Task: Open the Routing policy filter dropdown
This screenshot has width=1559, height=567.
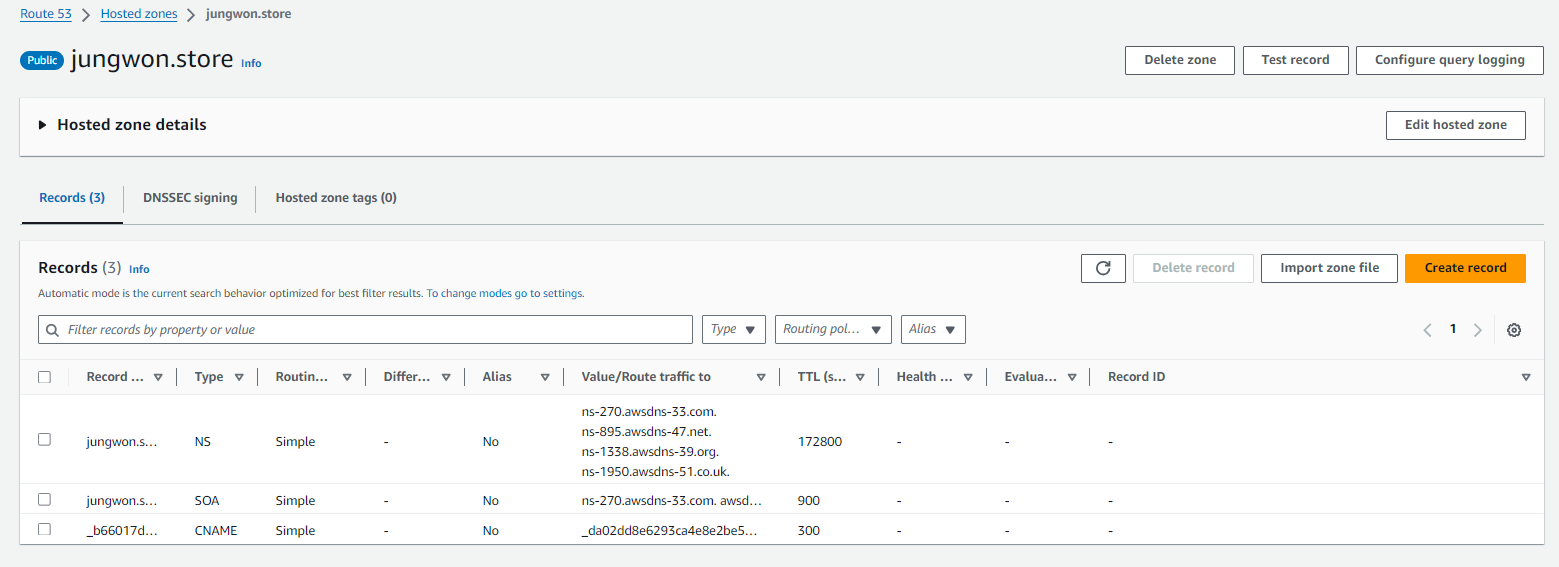Action: coord(833,329)
